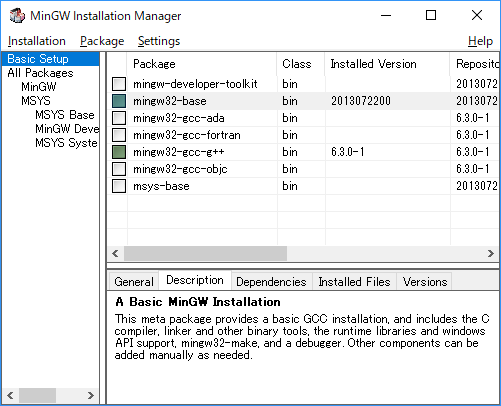
Task: Open the Dependencies tab
Action: [x=271, y=282]
